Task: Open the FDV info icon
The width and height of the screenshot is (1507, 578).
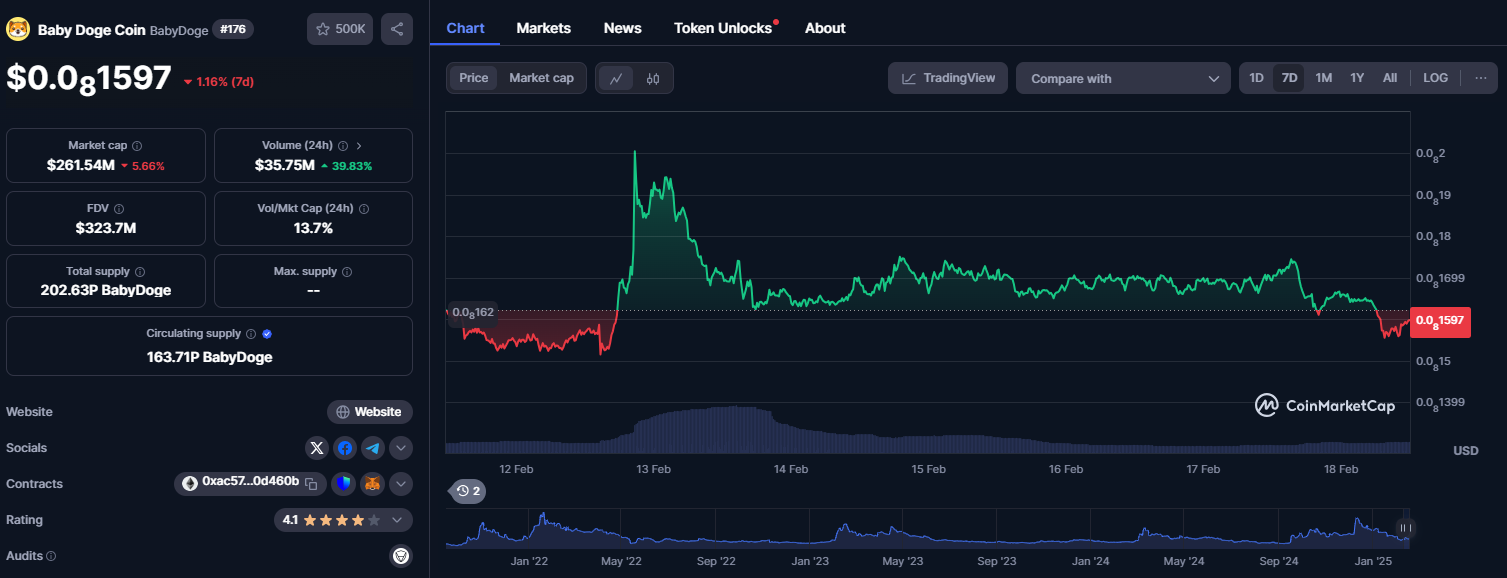Action: pyautogui.click(x=119, y=209)
